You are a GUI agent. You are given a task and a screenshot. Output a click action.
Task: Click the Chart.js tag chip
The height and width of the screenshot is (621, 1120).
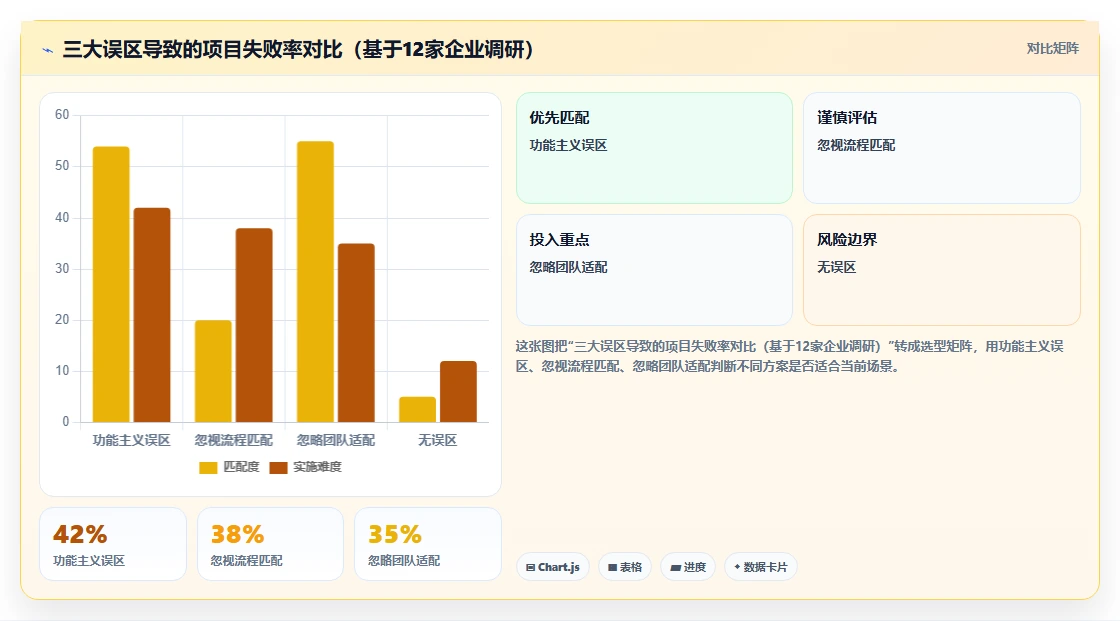coord(553,567)
